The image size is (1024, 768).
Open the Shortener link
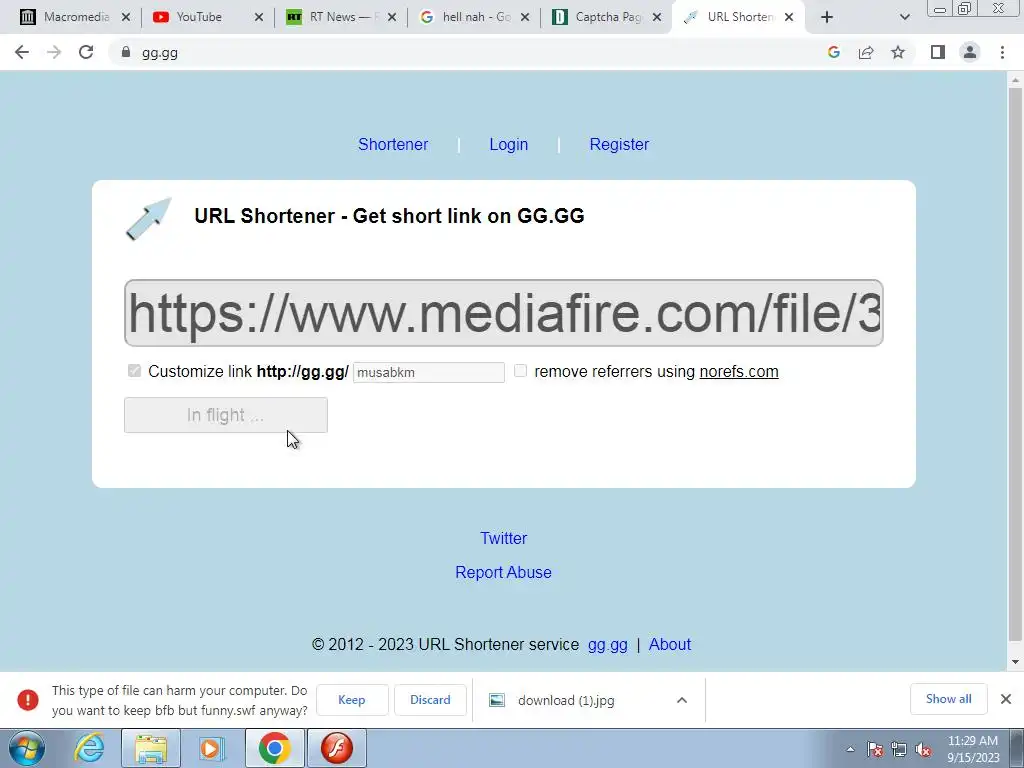[x=393, y=144]
